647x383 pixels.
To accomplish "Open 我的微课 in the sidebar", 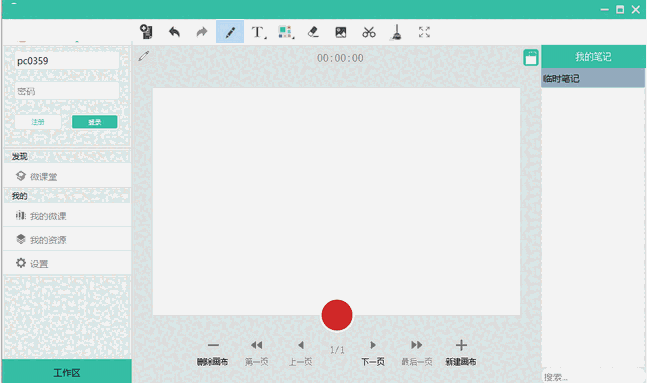I will (x=67, y=215).
